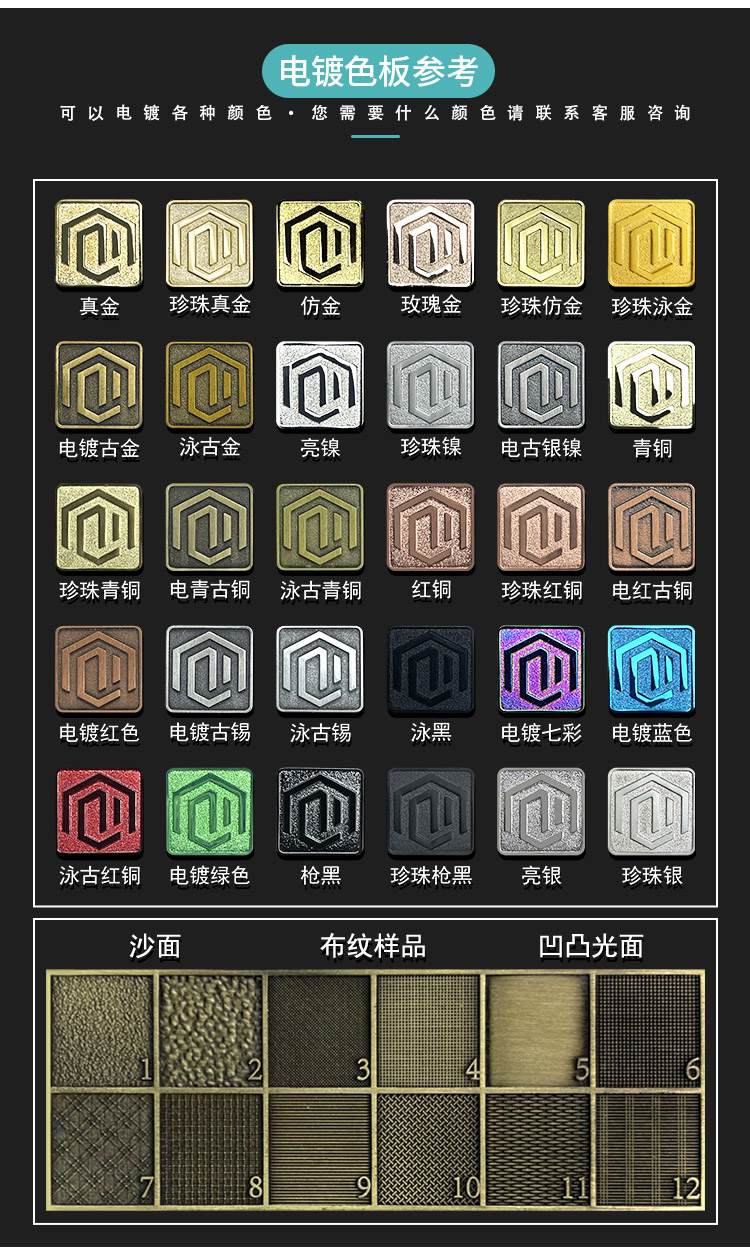750x1248 pixels.
Task: Select the 电镀绿色 green plating swatch
Action: [x=209, y=812]
